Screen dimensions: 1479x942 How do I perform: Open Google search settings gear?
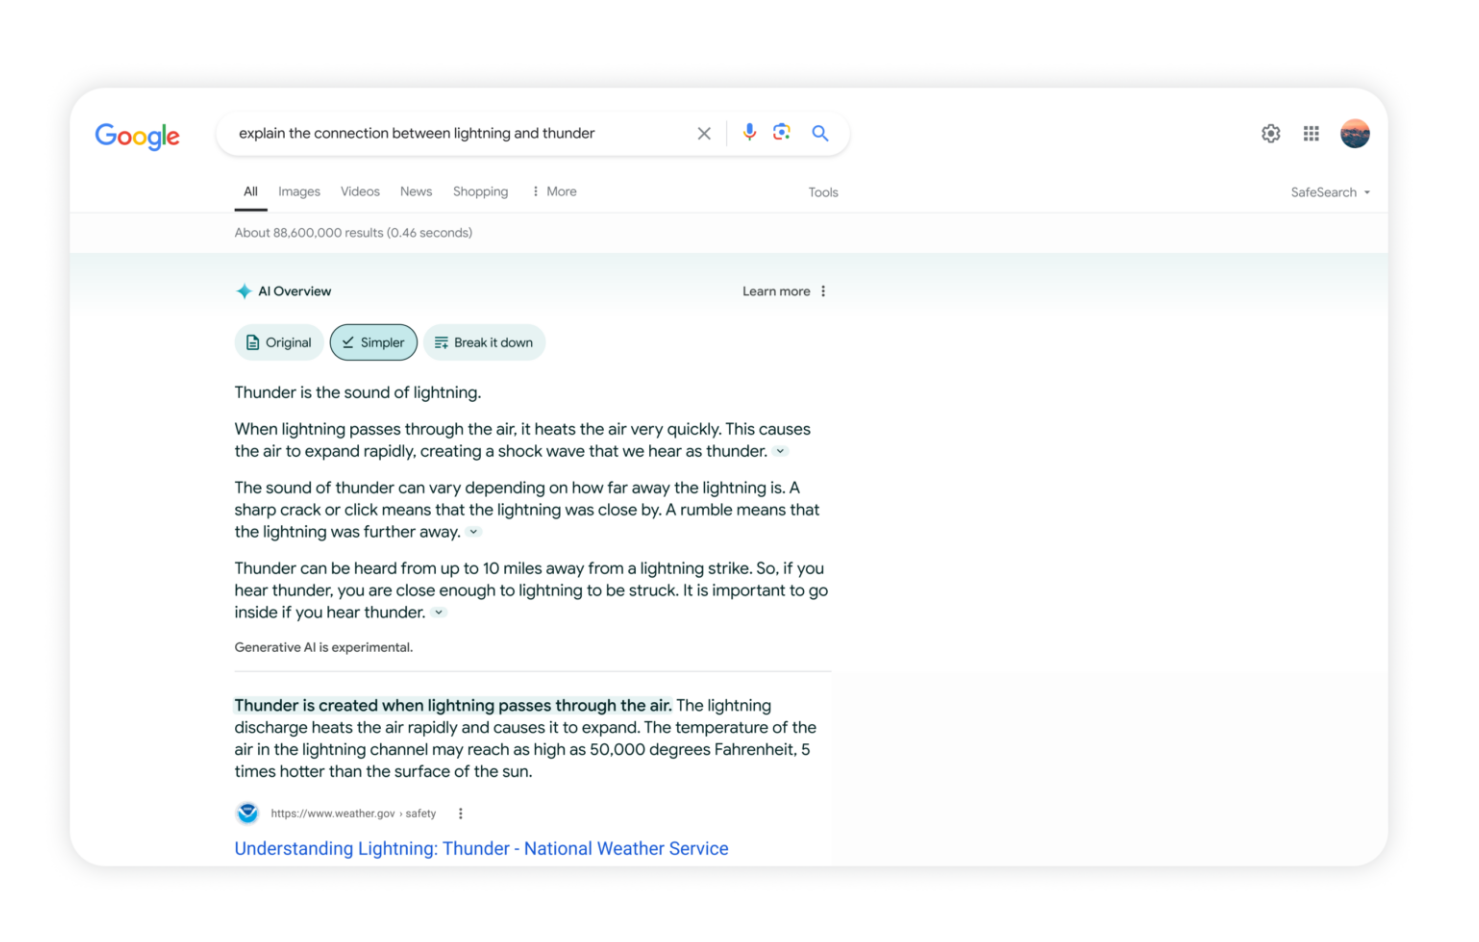point(1269,132)
